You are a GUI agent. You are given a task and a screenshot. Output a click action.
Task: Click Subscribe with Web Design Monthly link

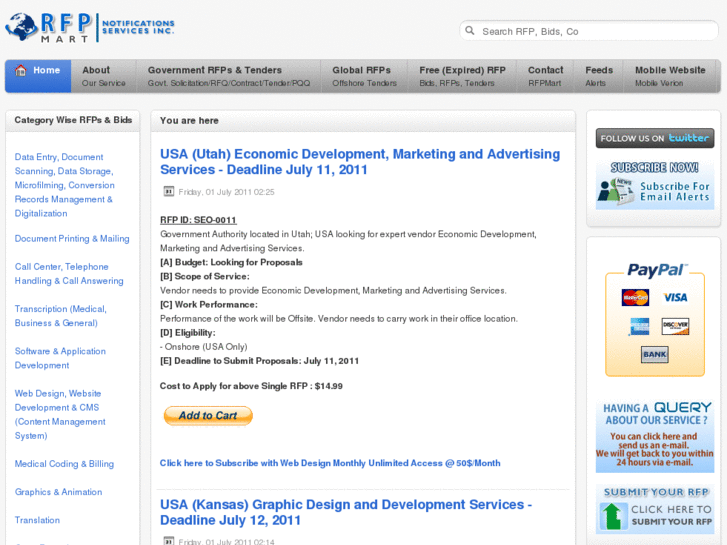click(330, 463)
